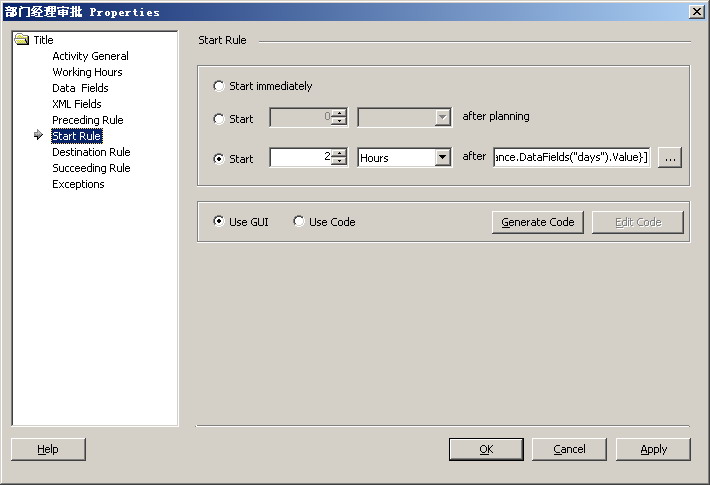Open the Destination Rule page
Screen dimensions: 710x485
point(91,152)
